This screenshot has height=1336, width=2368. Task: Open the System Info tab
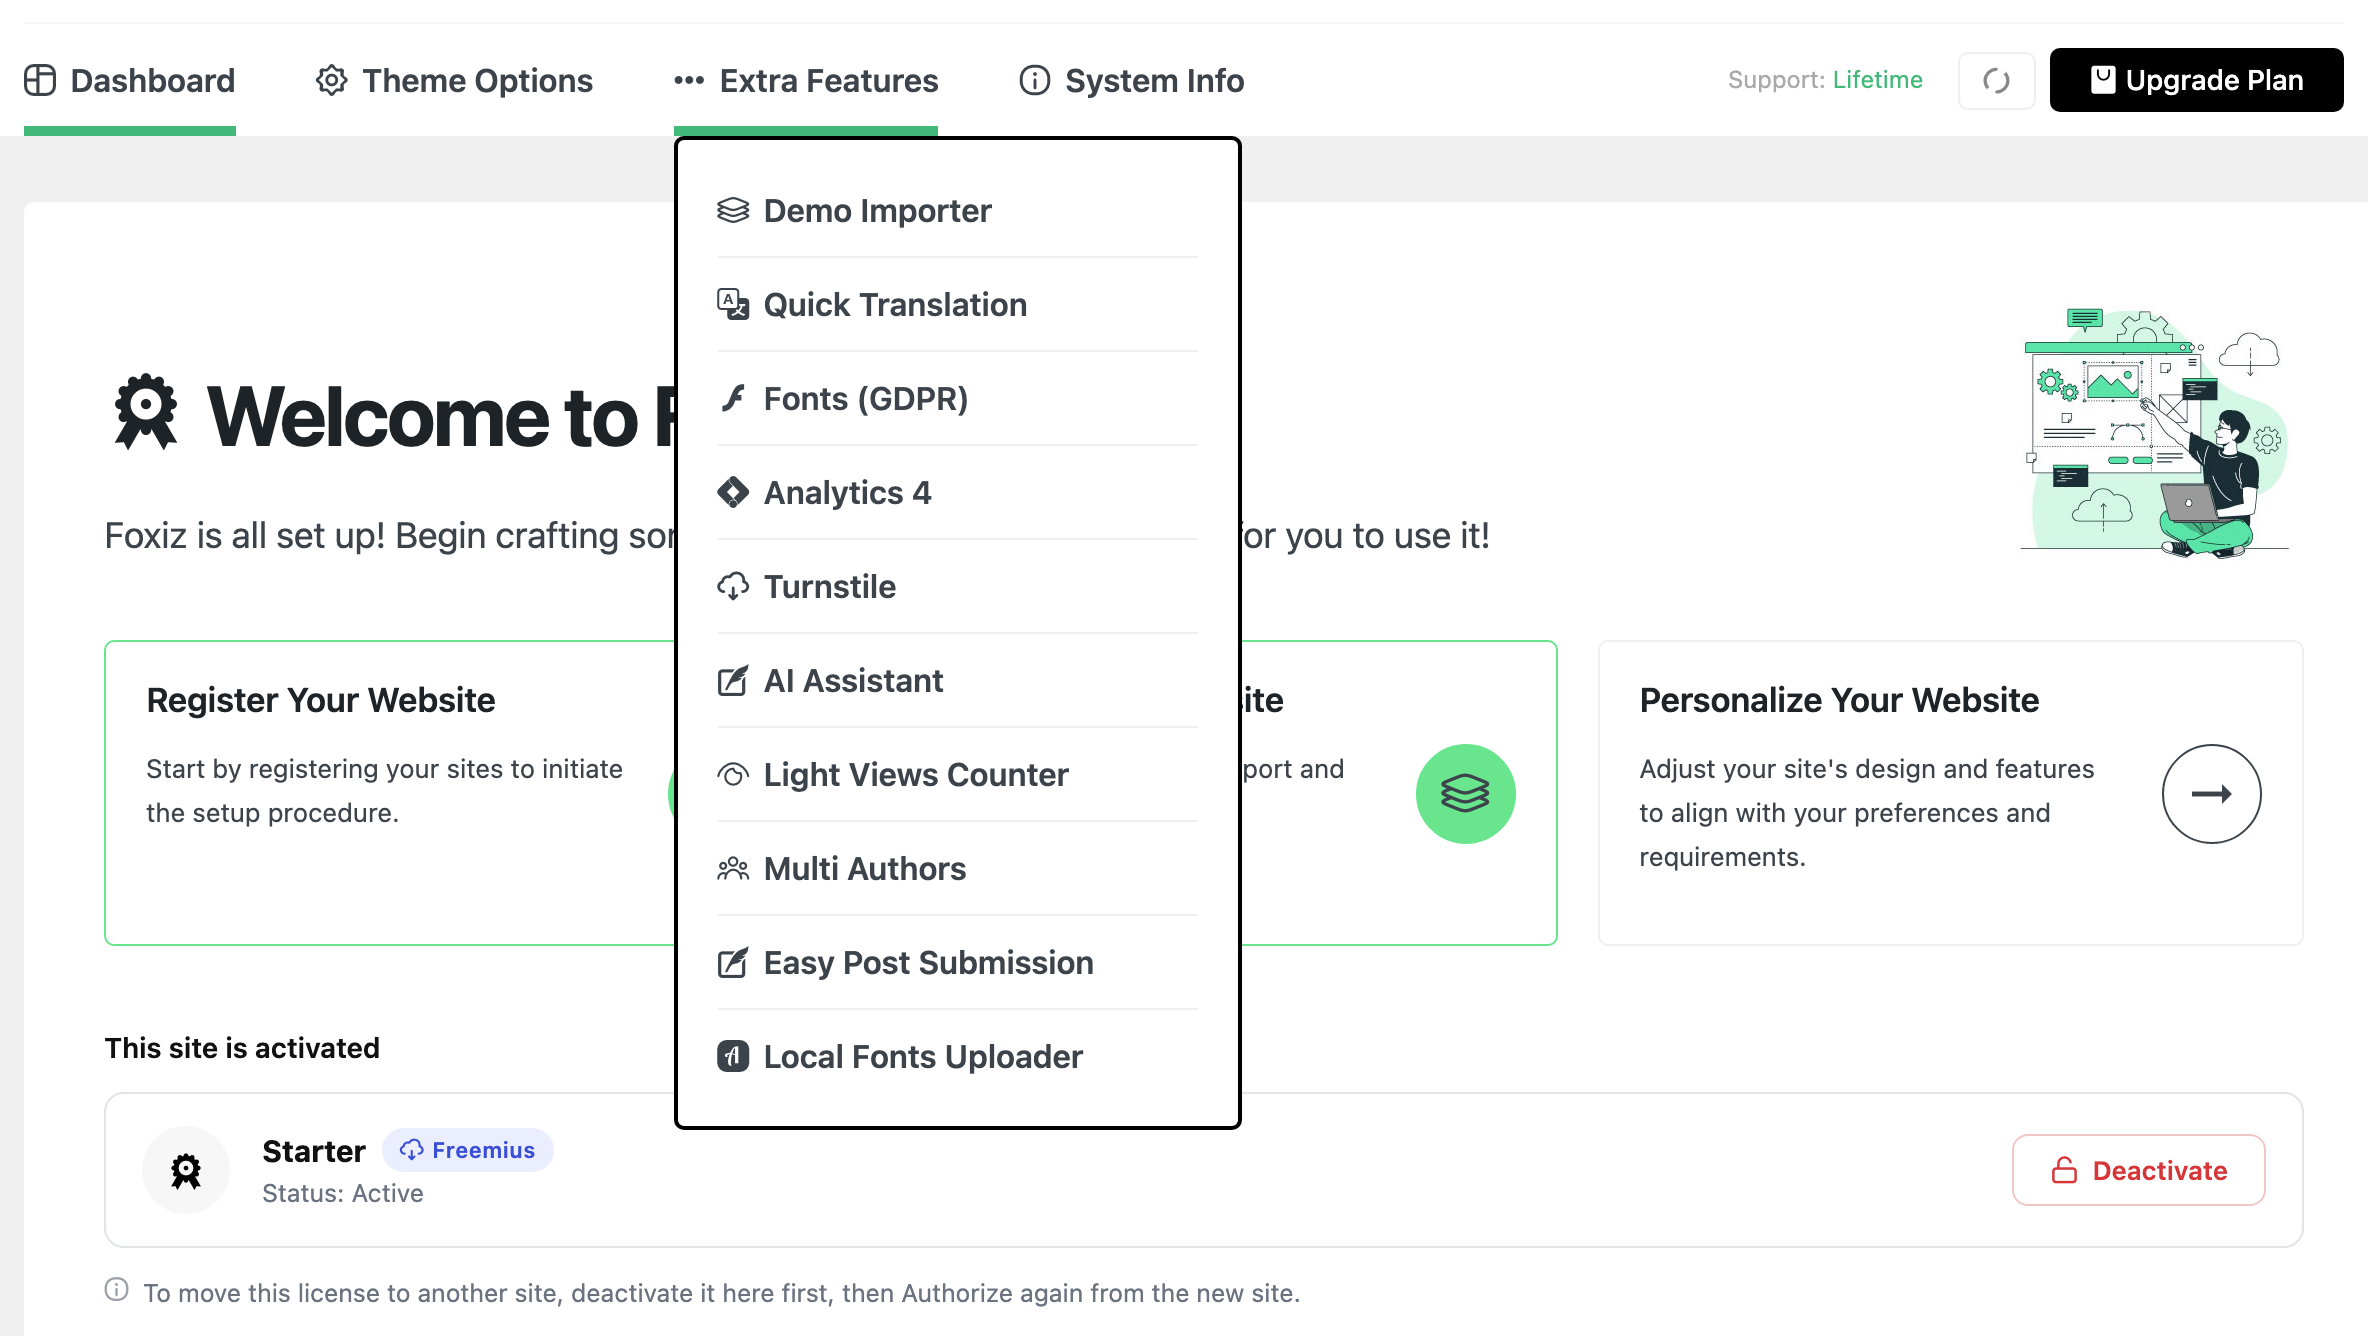[1131, 80]
